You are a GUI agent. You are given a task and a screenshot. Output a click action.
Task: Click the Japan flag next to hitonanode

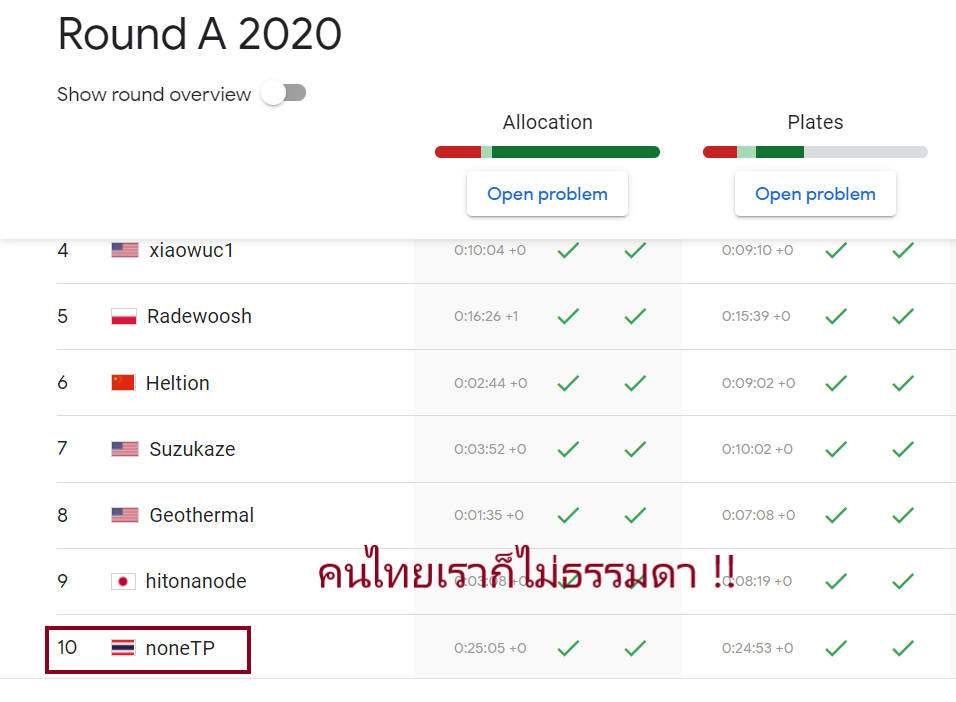coord(123,581)
